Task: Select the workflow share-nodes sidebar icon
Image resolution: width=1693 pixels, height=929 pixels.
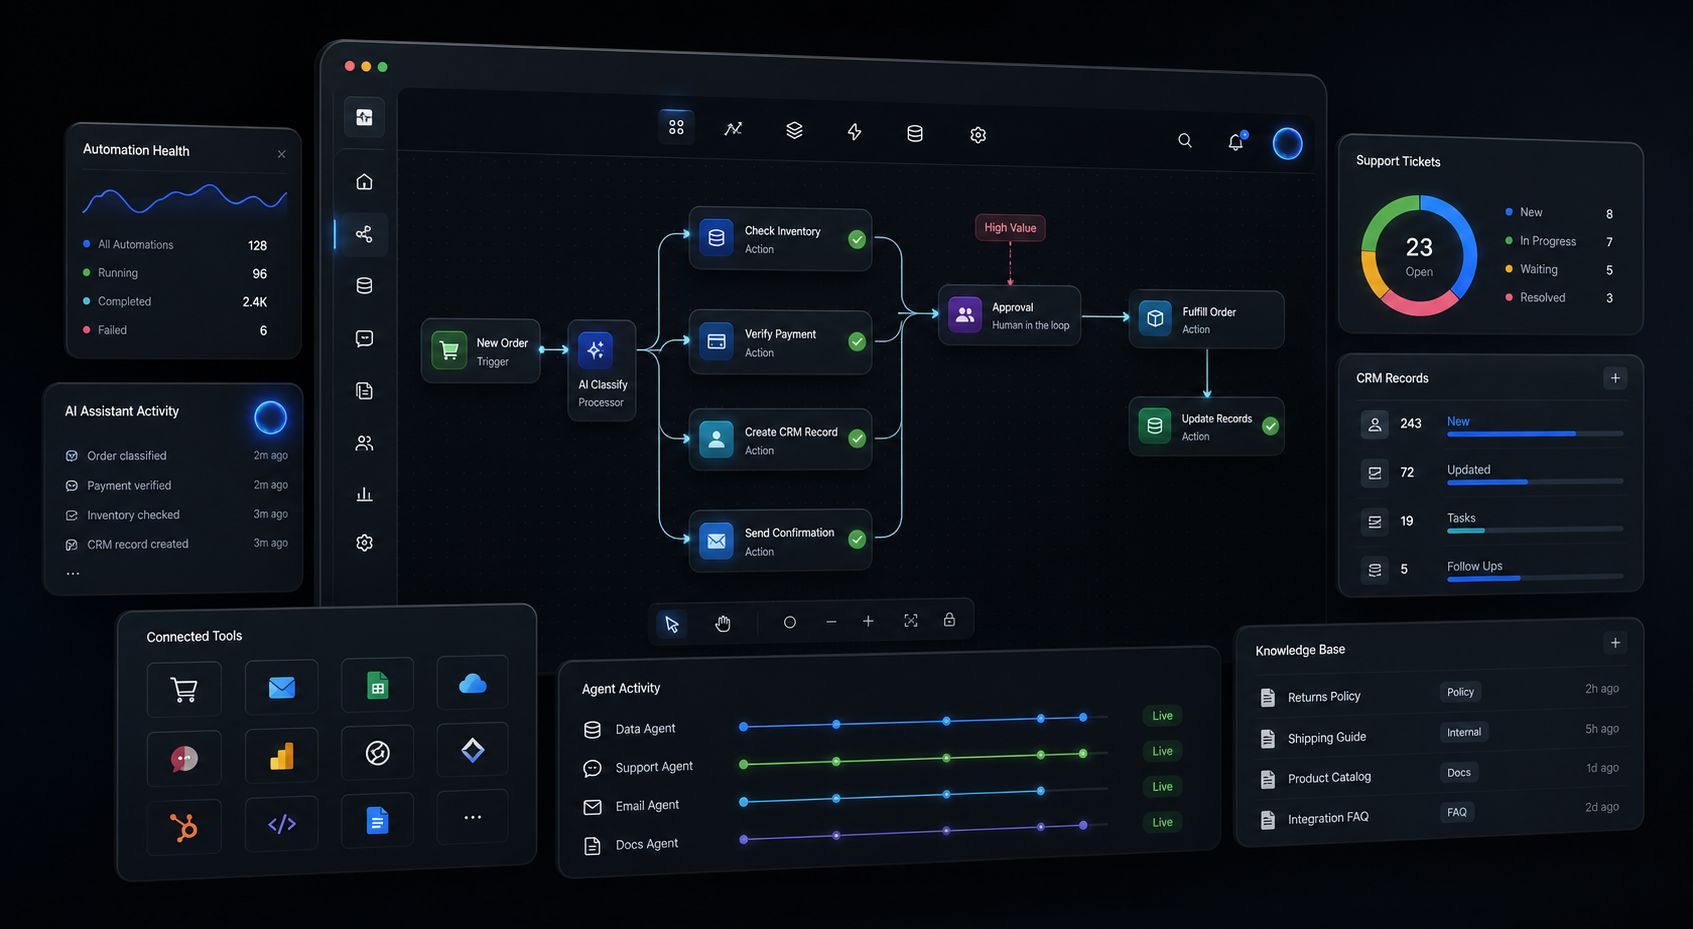Action: pos(364,234)
